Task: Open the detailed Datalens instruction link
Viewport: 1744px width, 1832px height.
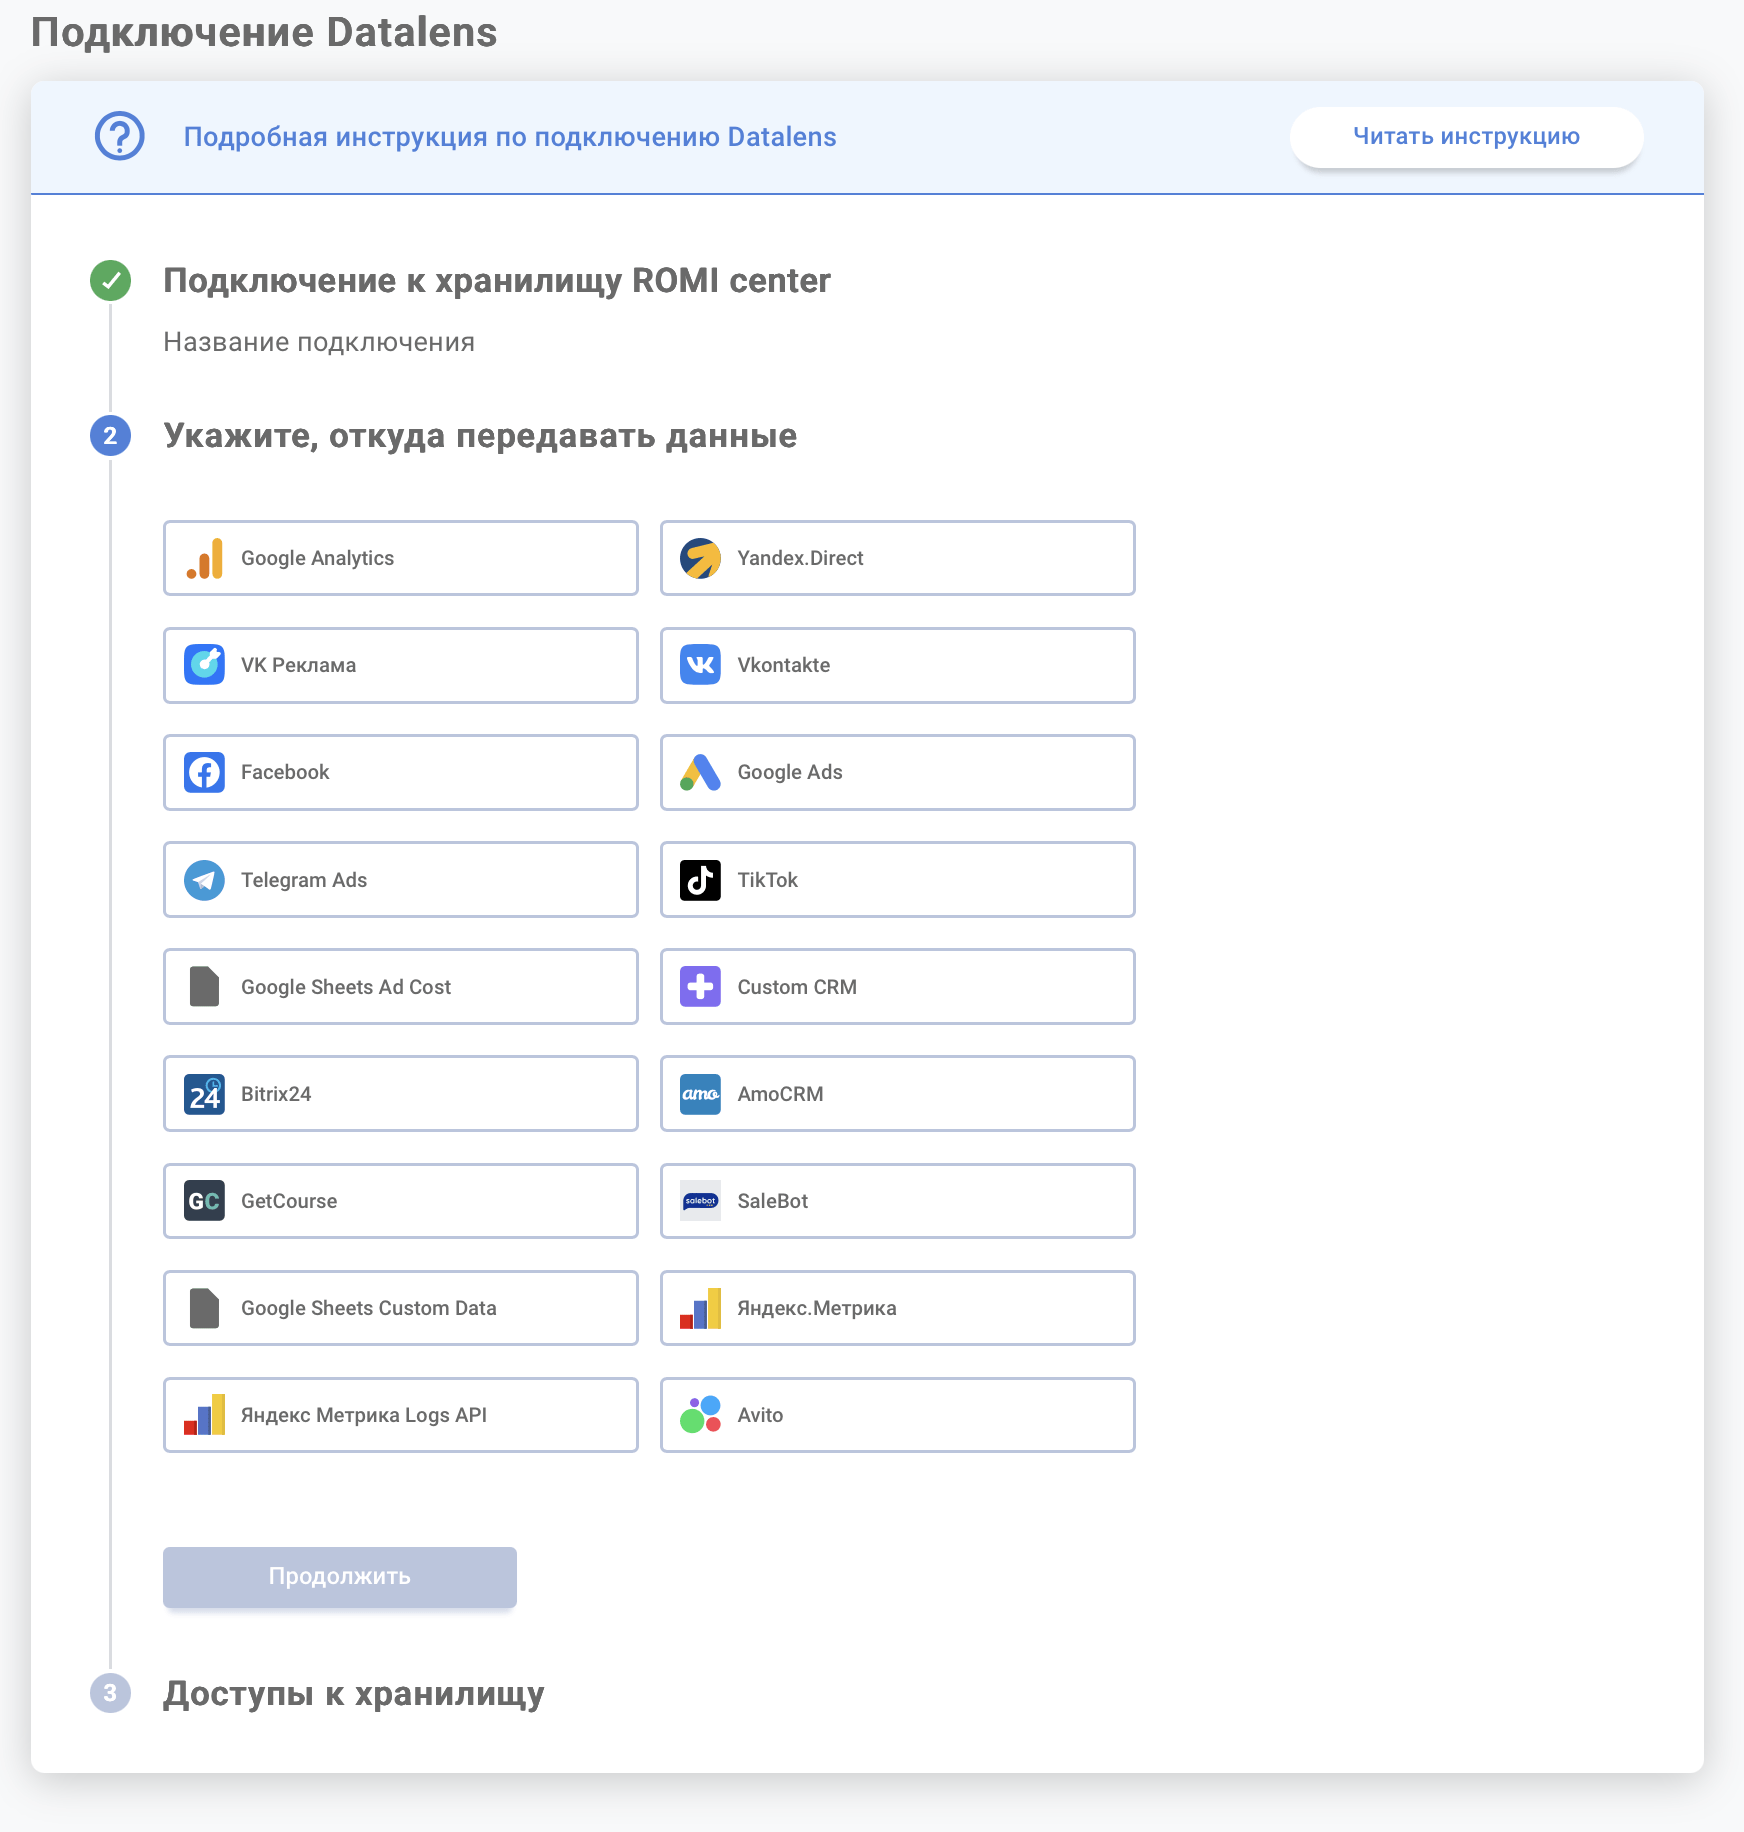Action: point(510,137)
